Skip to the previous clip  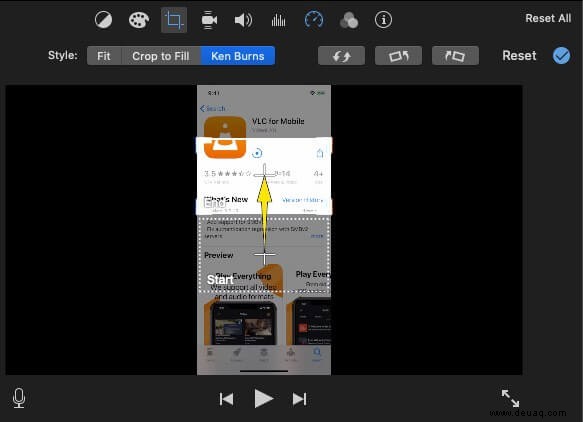(226, 399)
